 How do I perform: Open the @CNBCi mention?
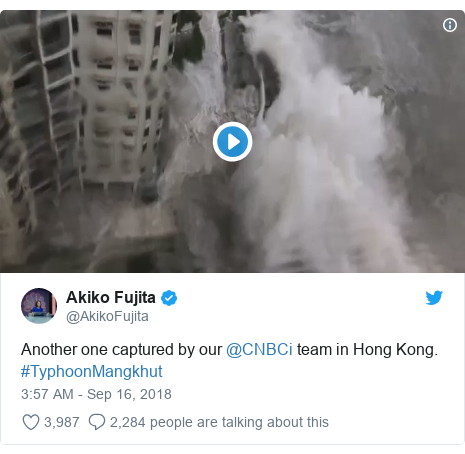coord(259,350)
